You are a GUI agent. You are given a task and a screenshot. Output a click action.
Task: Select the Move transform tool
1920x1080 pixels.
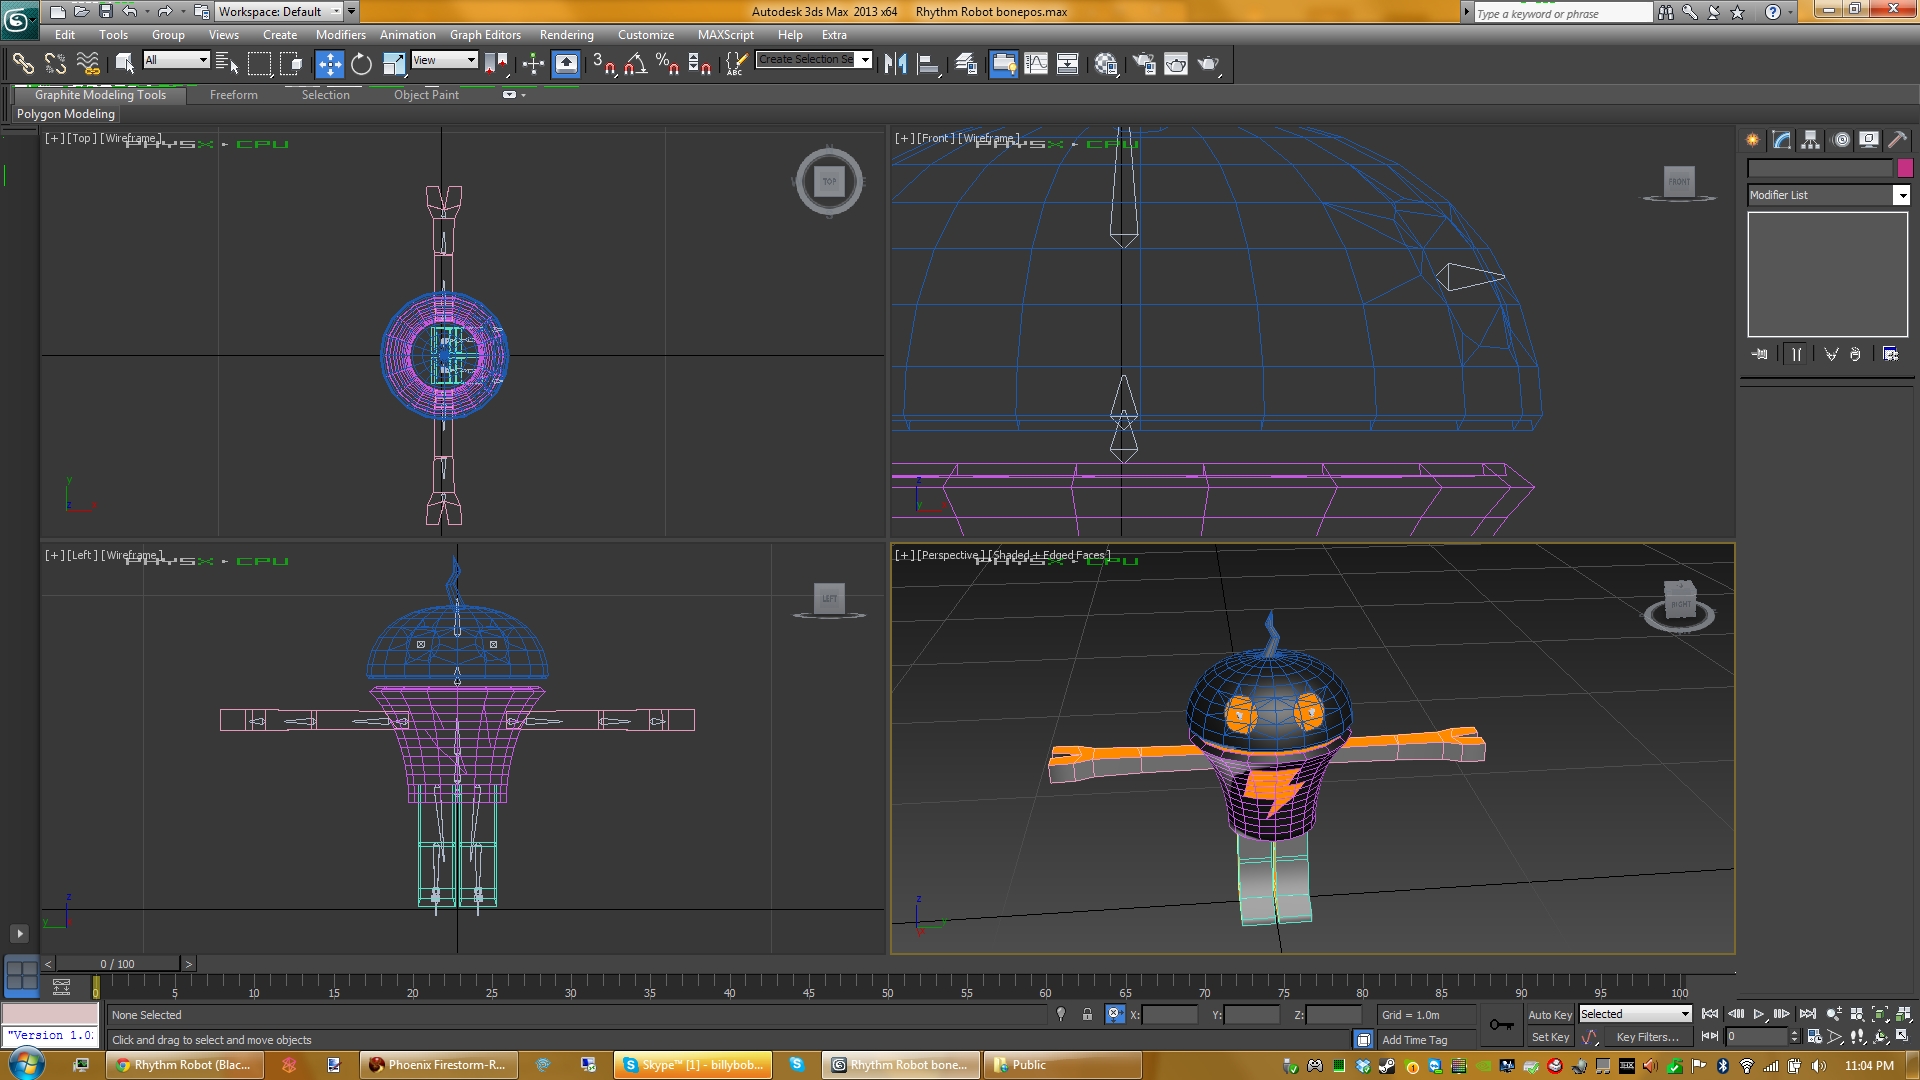tap(329, 64)
